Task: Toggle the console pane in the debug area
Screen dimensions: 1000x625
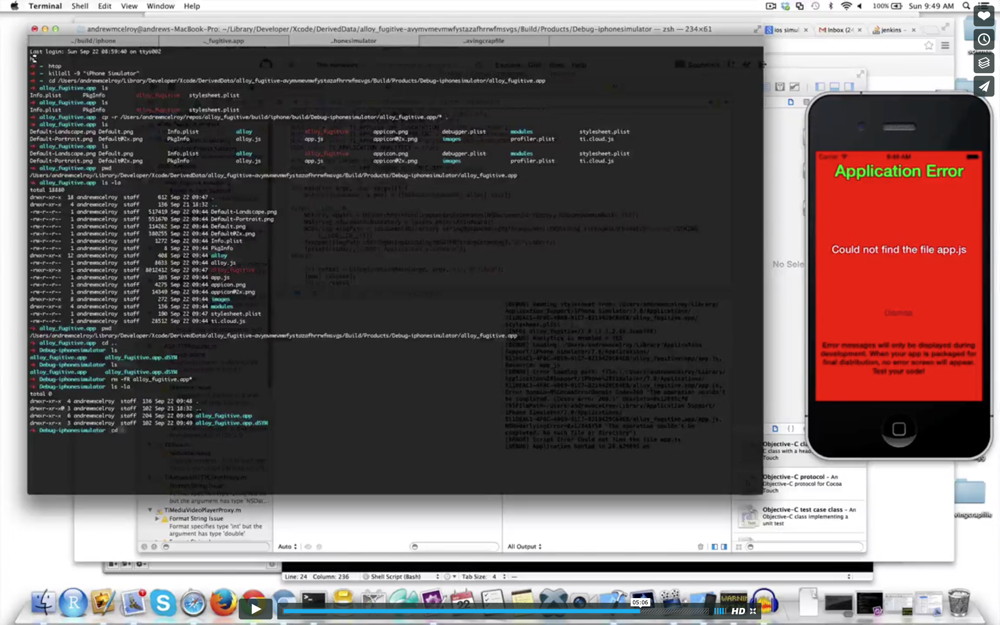Action: pos(724,547)
